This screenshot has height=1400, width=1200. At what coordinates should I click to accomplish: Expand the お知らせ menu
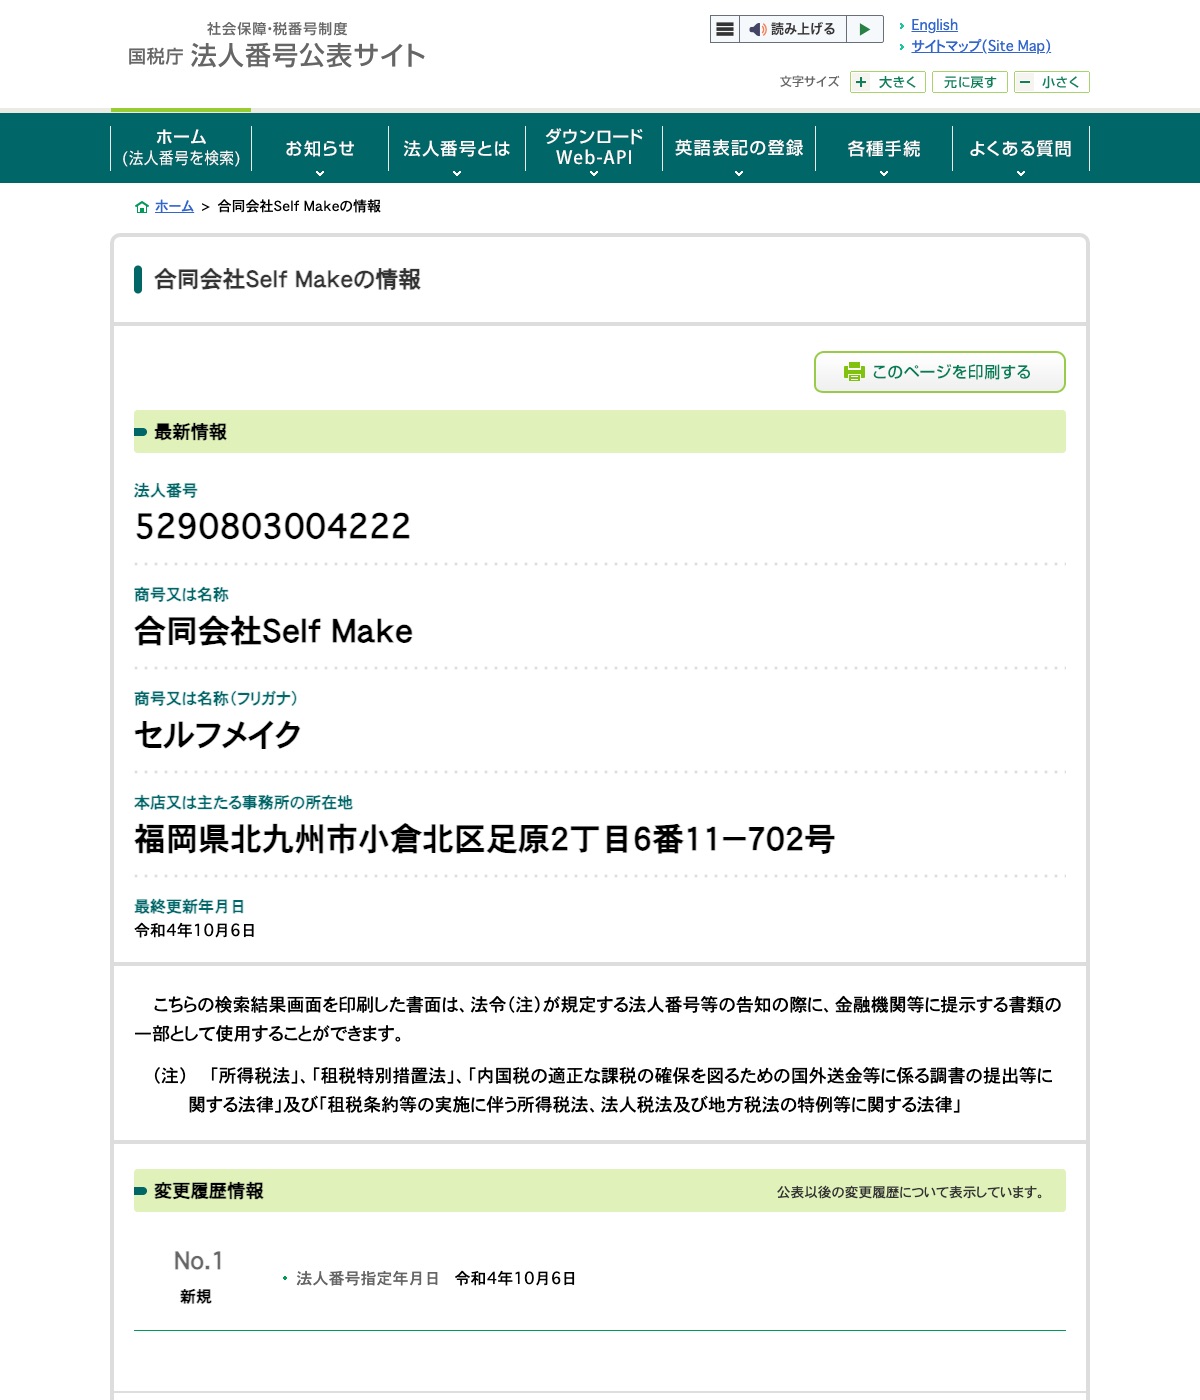point(320,148)
